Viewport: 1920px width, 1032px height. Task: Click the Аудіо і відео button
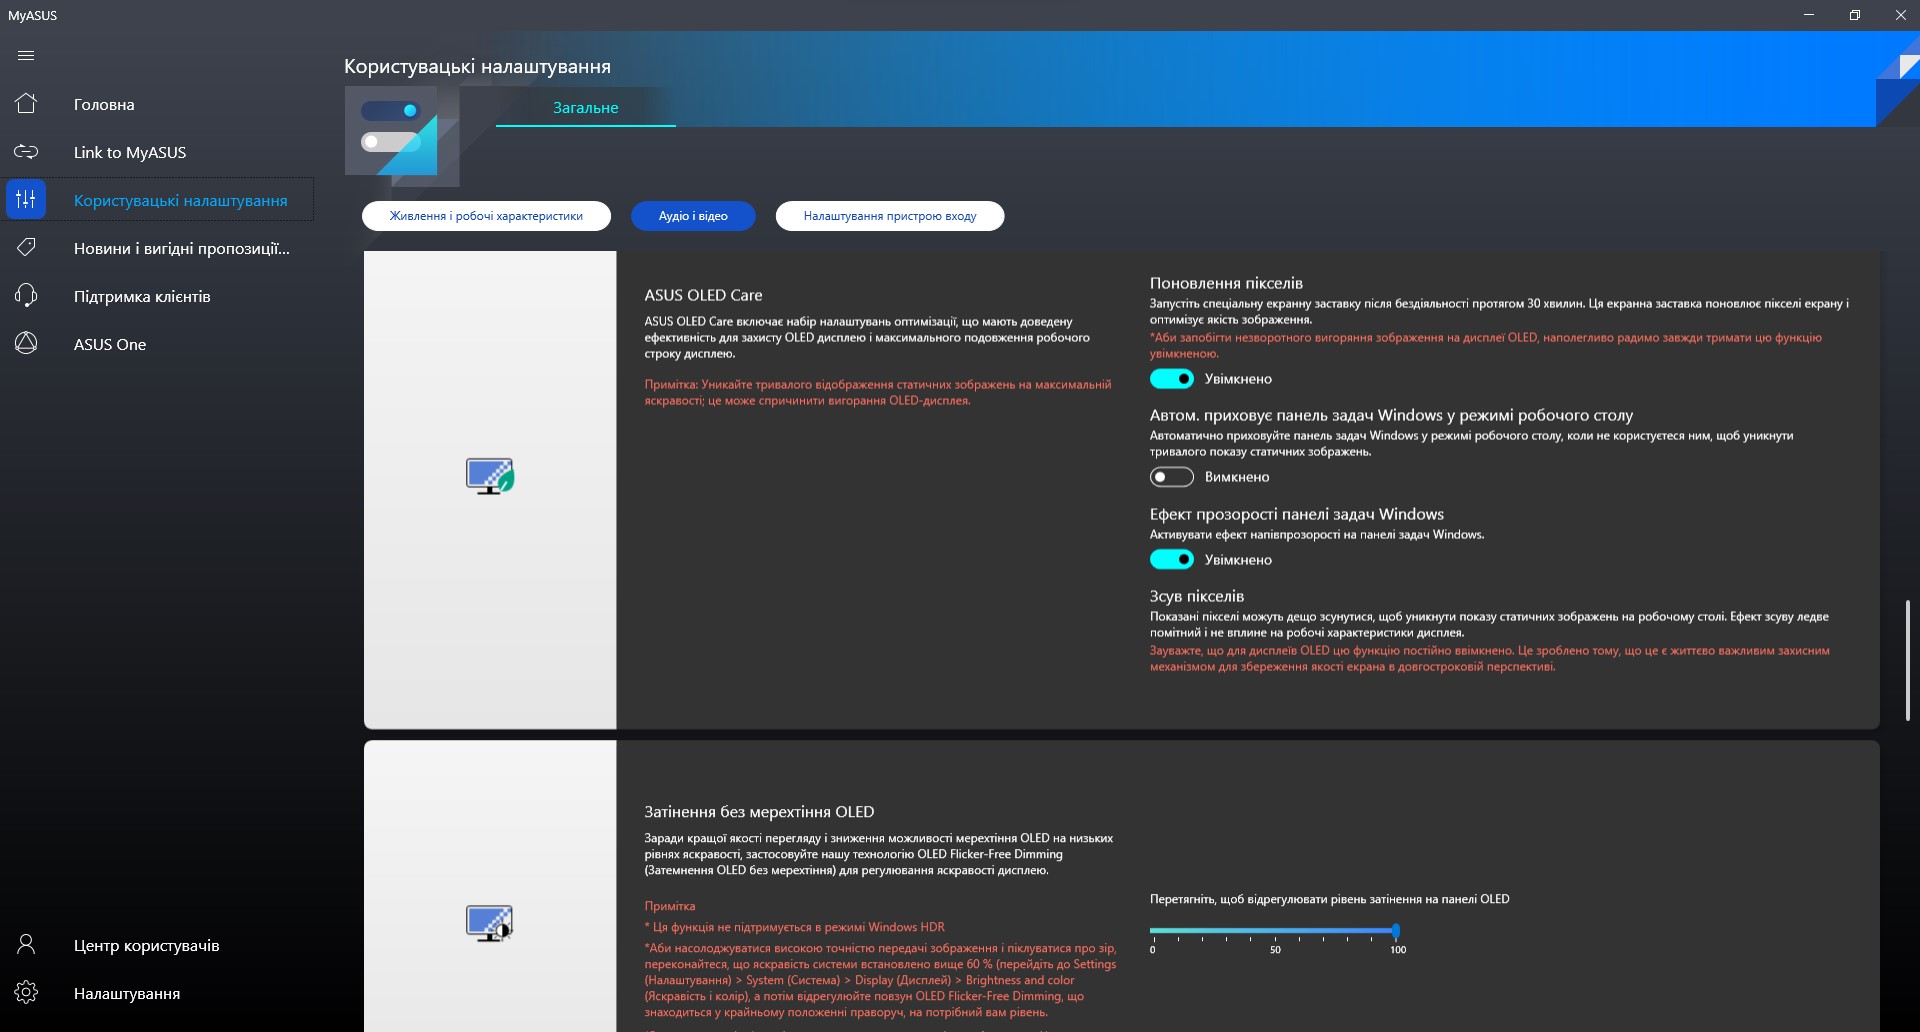coord(693,216)
